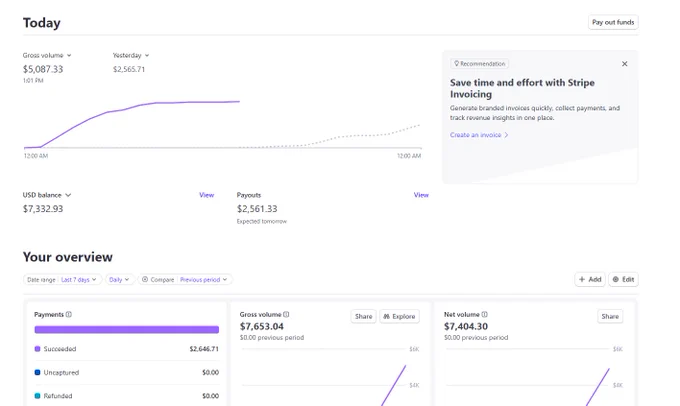Click the purple Succeeded payments progress bar
680x406 pixels.
point(127,330)
